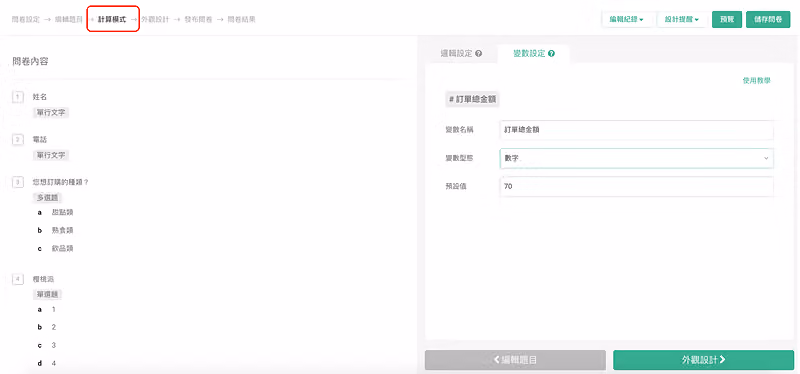The height and width of the screenshot is (374, 800).
Task: Expand the 變數型態 select box
Action: (636, 158)
